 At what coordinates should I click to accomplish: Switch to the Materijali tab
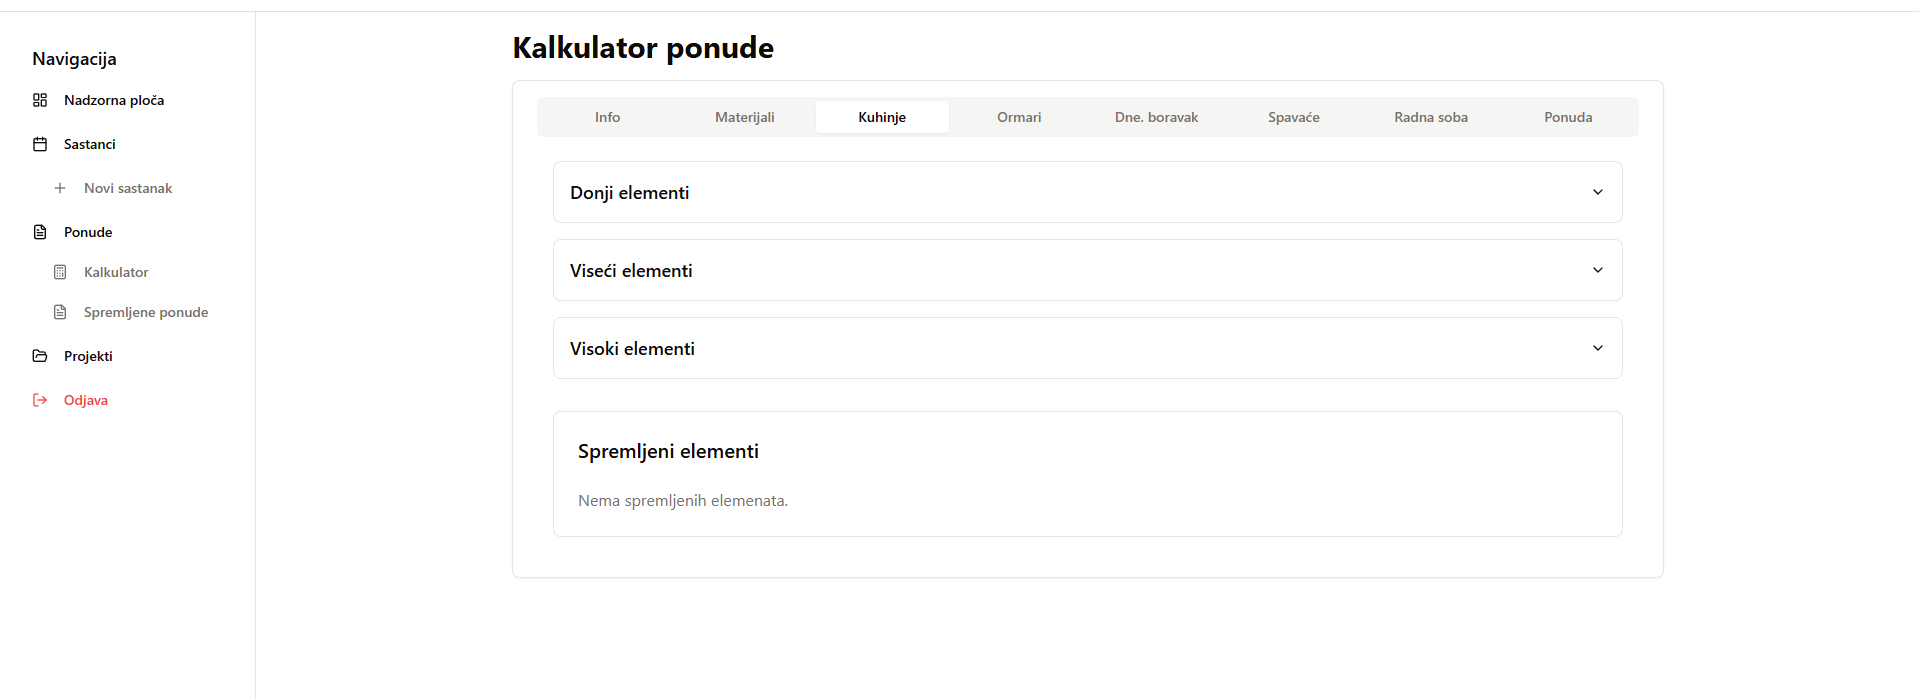click(745, 117)
